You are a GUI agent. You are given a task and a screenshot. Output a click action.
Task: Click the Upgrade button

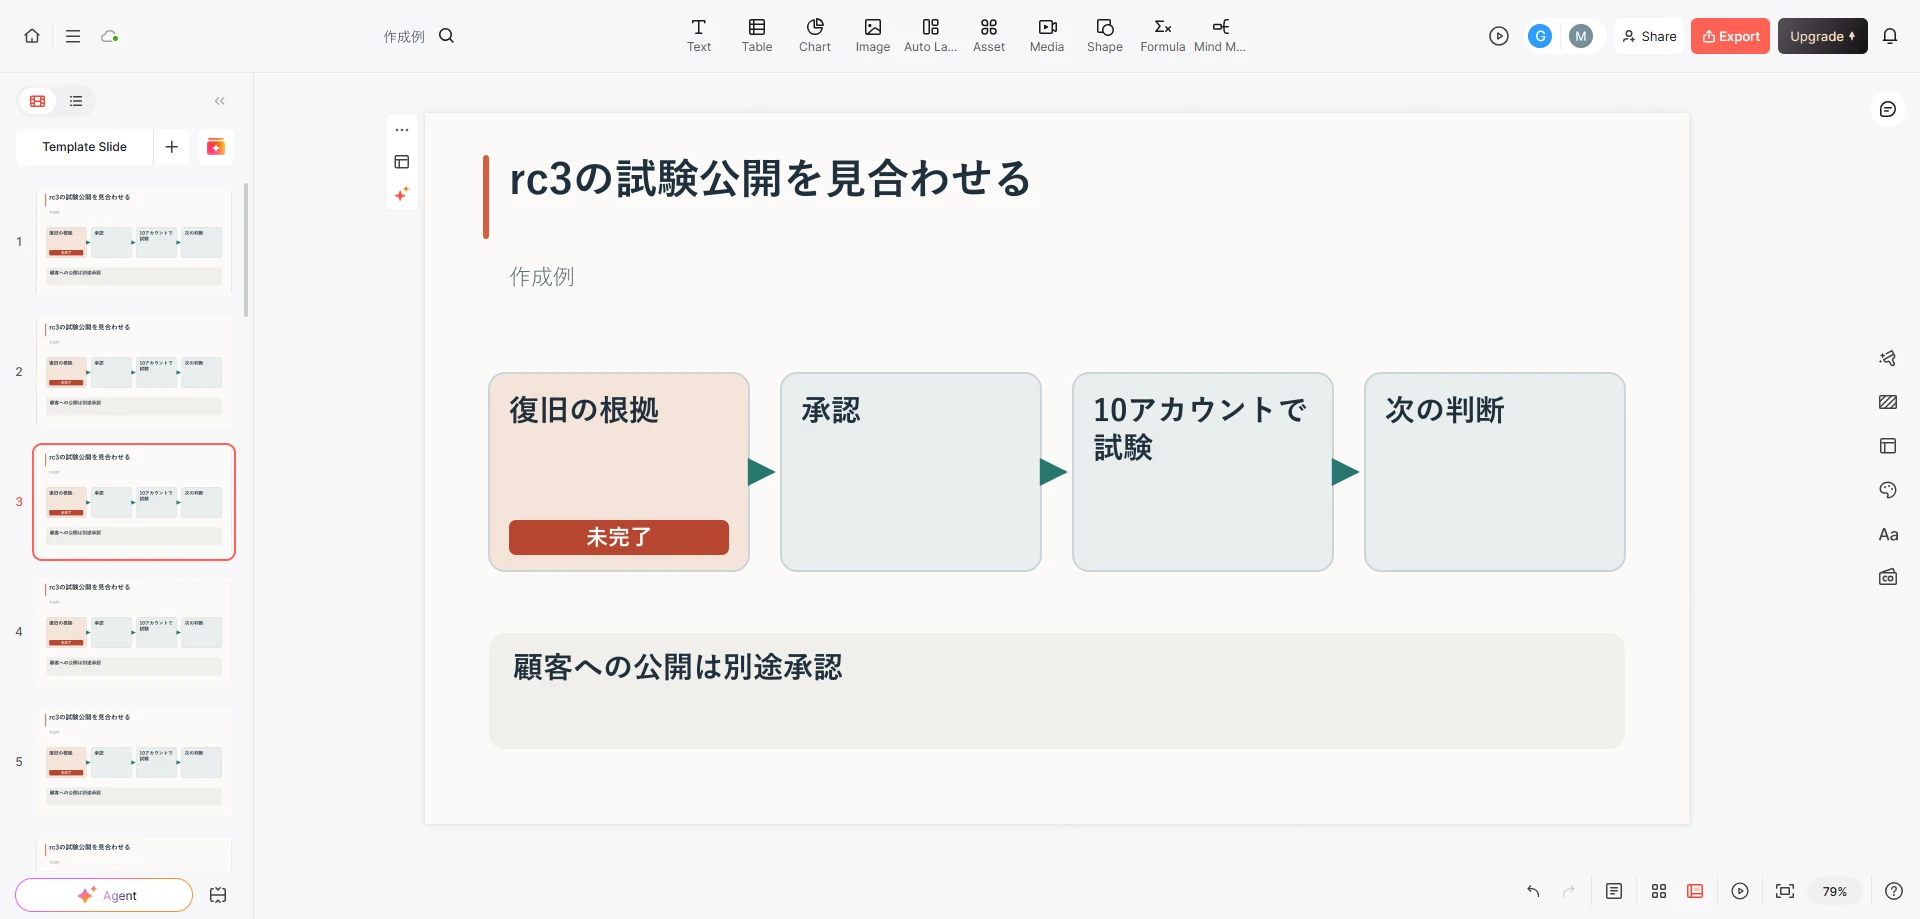[x=1822, y=36]
